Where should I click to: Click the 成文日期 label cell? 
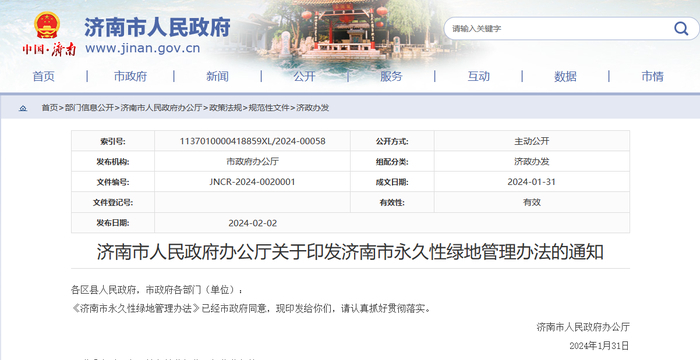[x=392, y=182]
